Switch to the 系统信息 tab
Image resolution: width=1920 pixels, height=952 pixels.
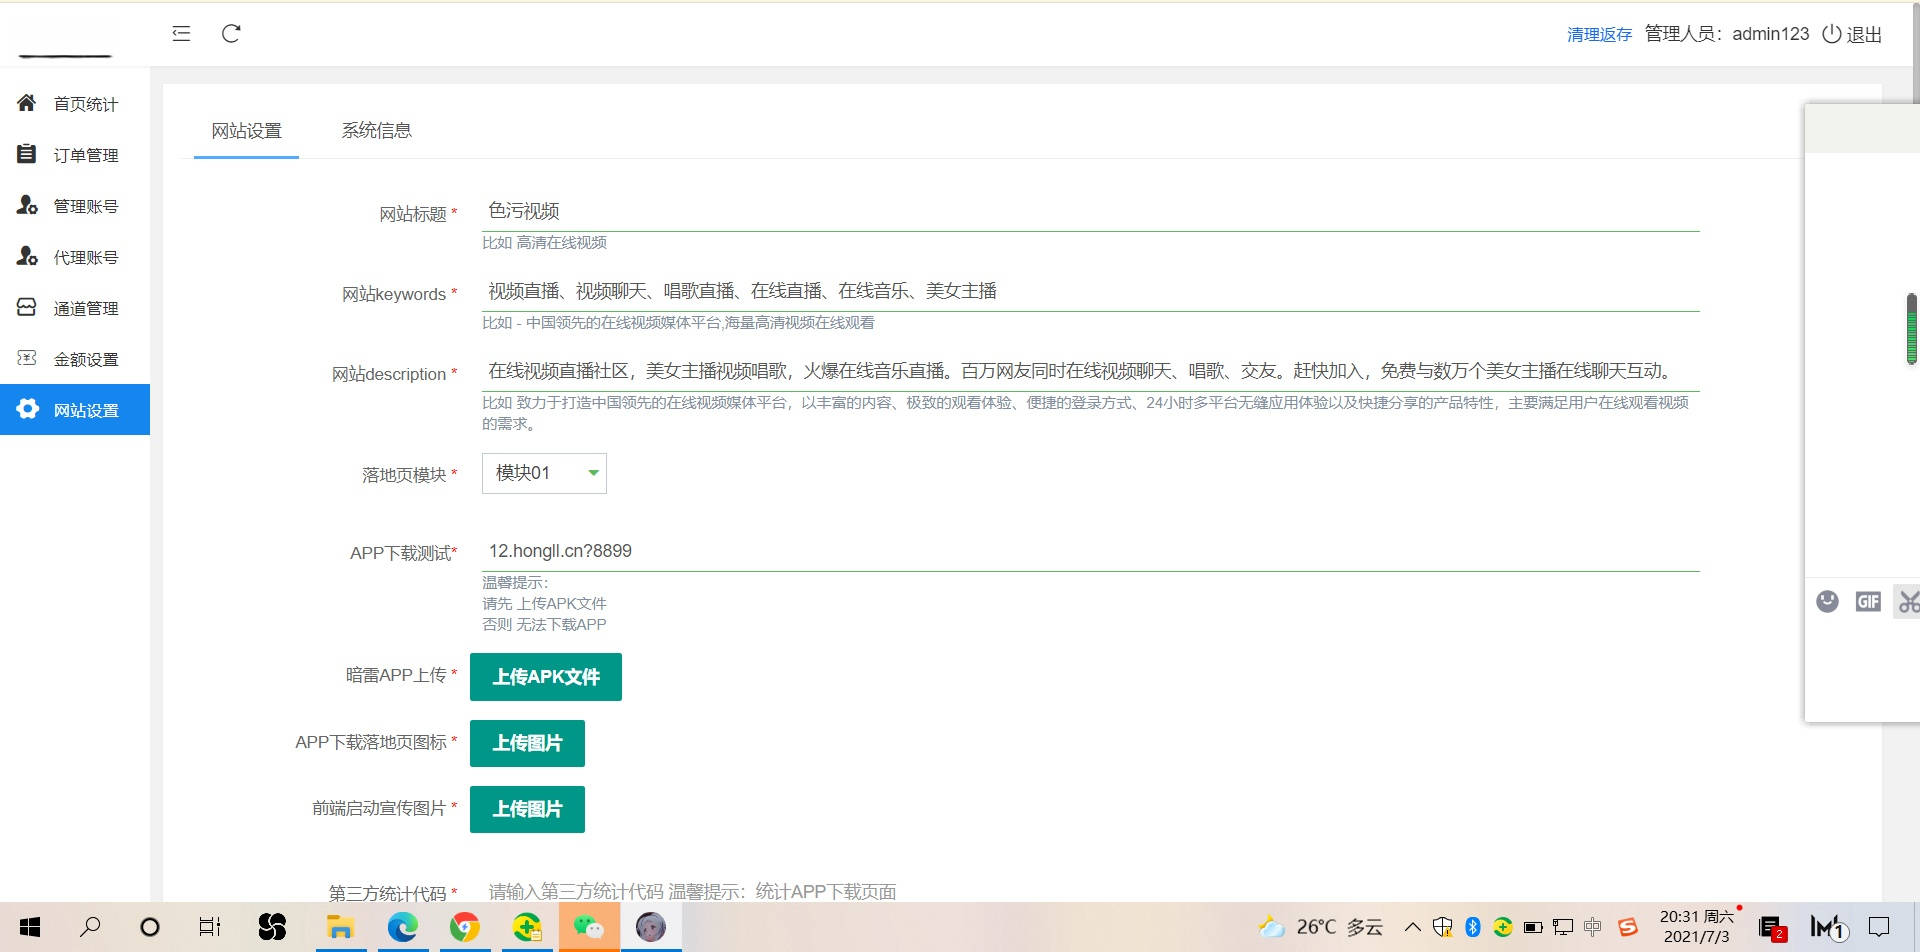coord(376,131)
